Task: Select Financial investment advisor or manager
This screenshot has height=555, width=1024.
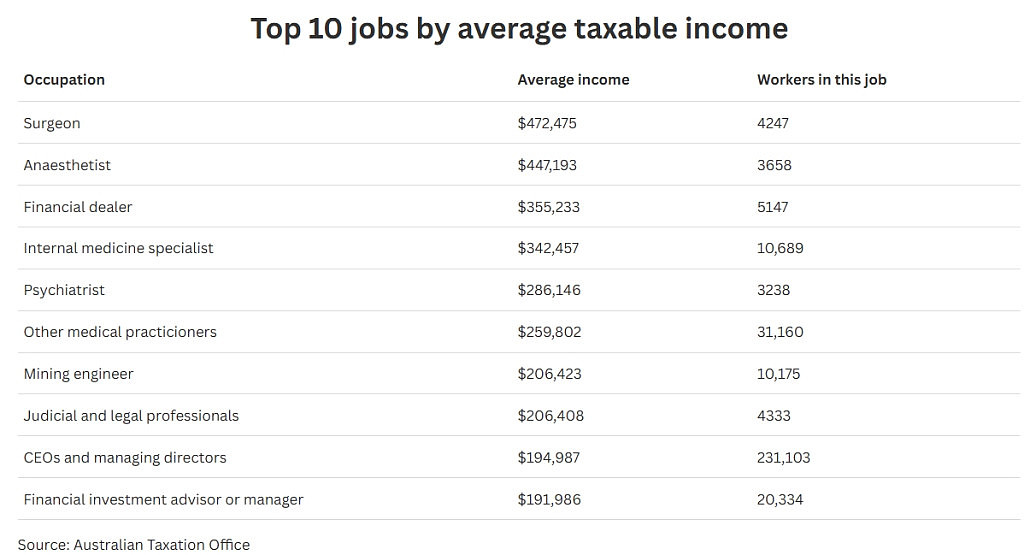Action: coord(163,500)
